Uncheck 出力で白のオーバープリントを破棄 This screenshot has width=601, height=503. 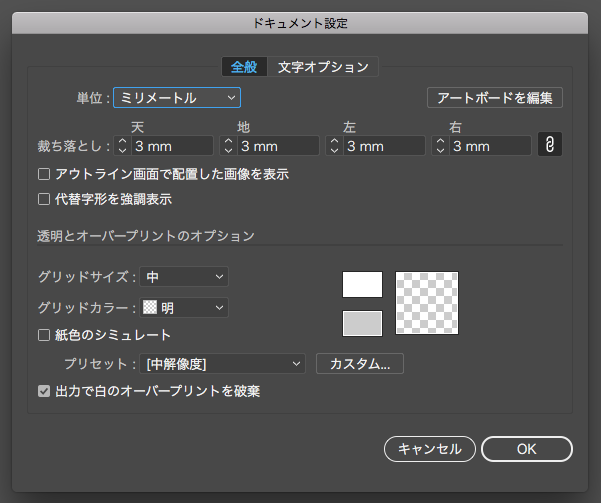(x=44, y=391)
